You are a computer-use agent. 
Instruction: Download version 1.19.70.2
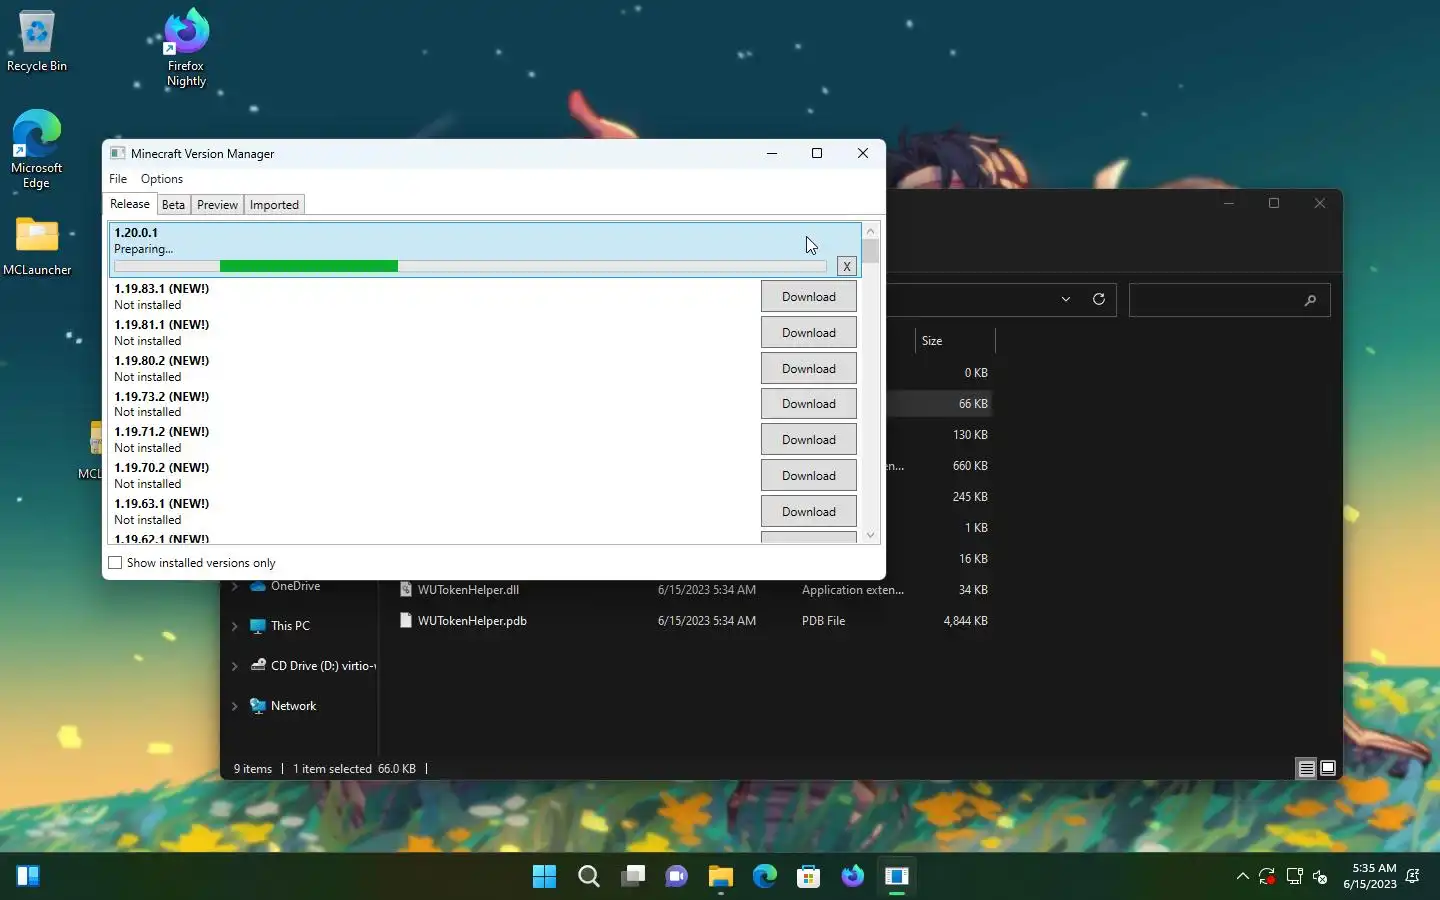tap(809, 476)
